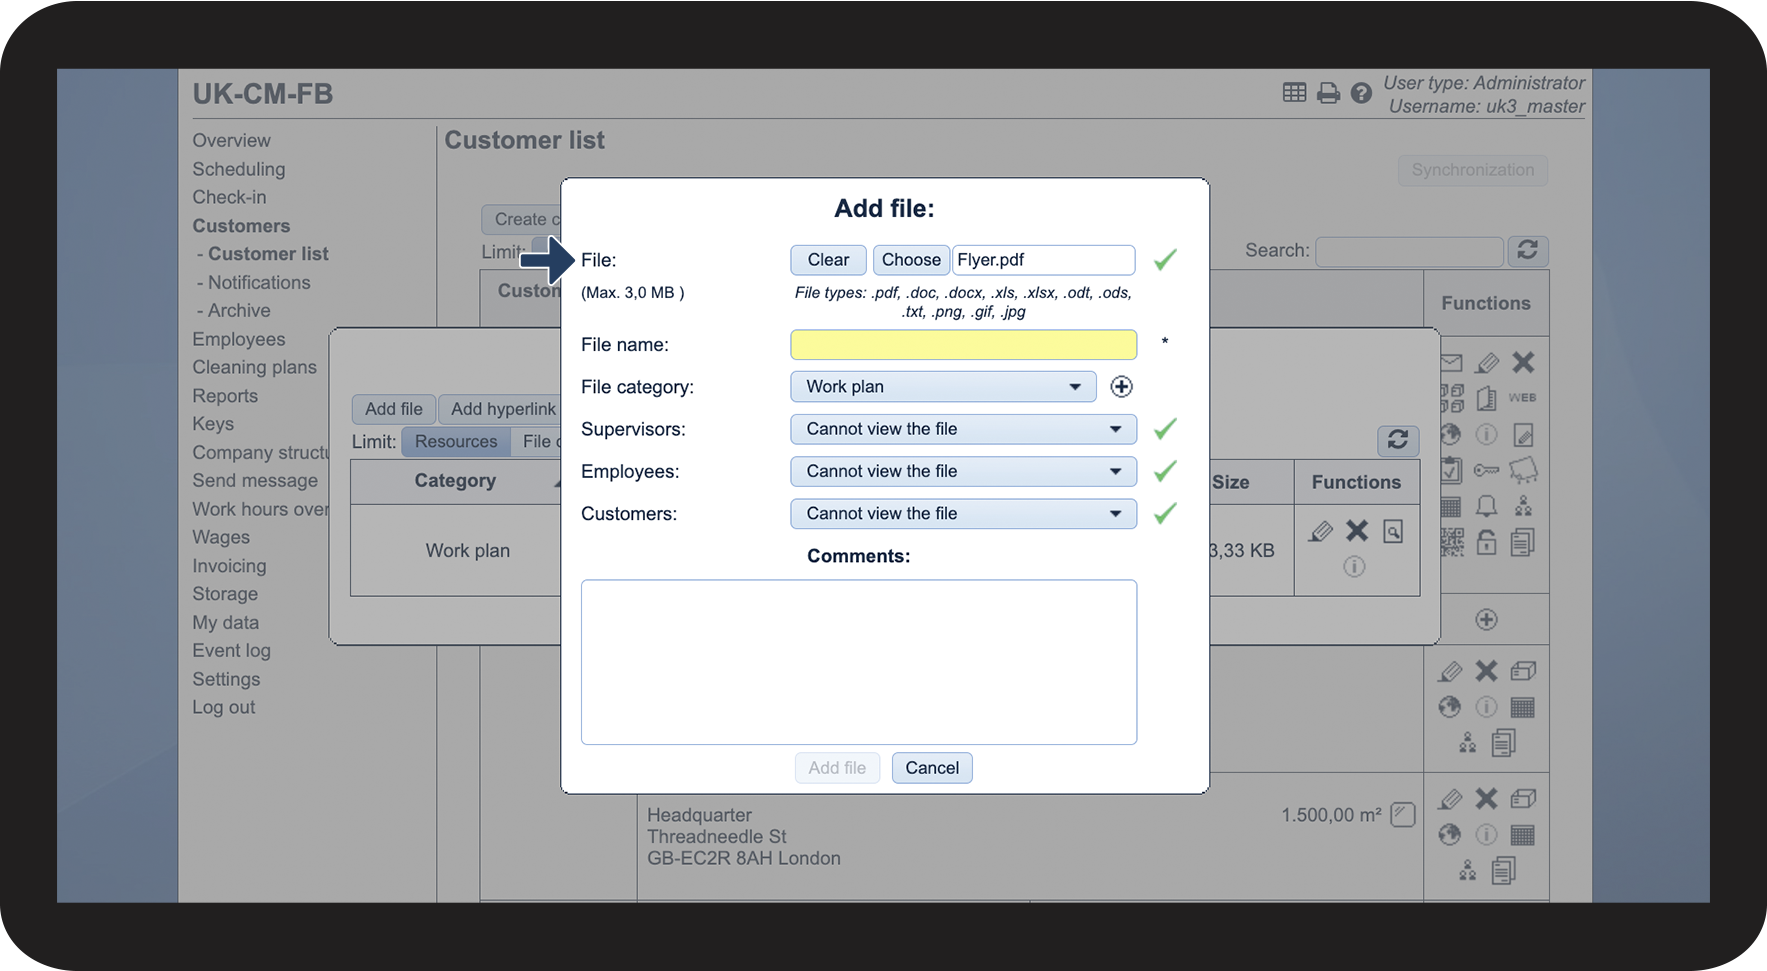
Task: Click the table grid icon in the header
Action: click(1294, 93)
